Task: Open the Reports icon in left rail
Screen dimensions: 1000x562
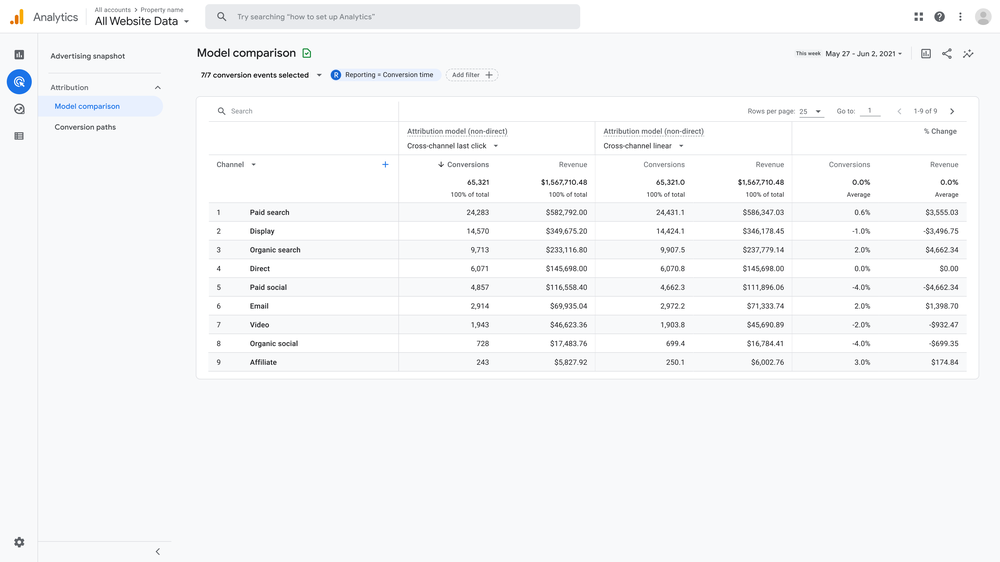Action: tap(19, 55)
